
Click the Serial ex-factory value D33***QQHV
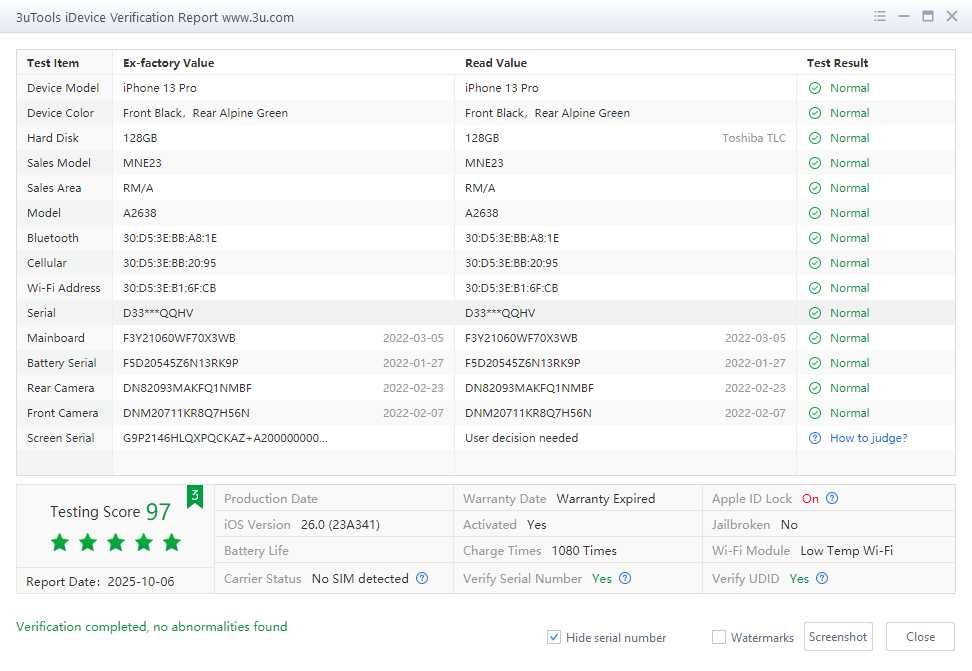pyautogui.click(x=158, y=313)
